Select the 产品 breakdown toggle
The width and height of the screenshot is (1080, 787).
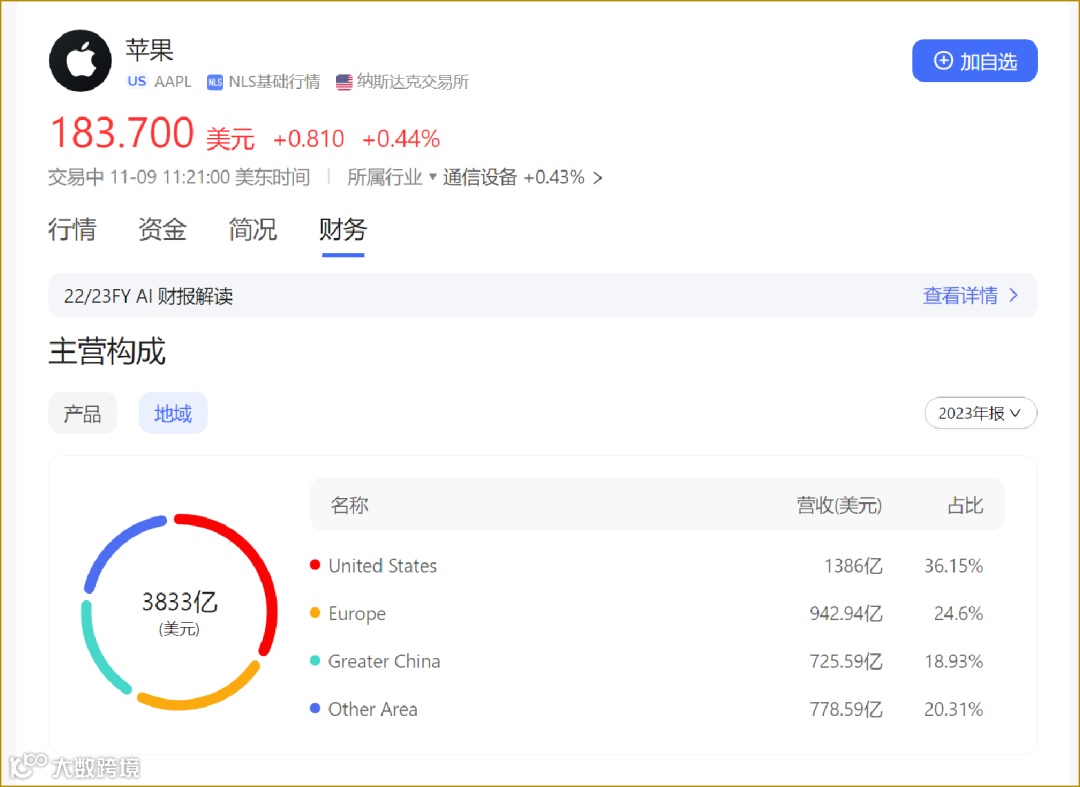pos(82,413)
